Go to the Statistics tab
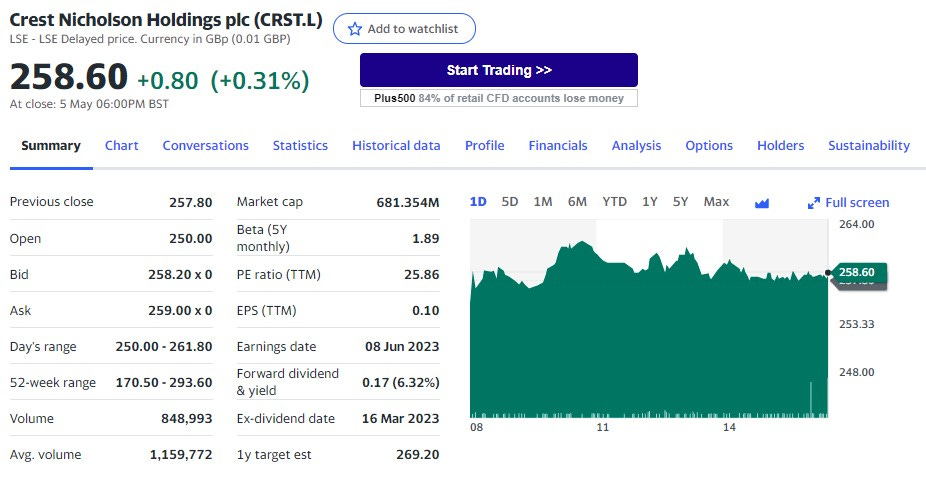 [300, 146]
